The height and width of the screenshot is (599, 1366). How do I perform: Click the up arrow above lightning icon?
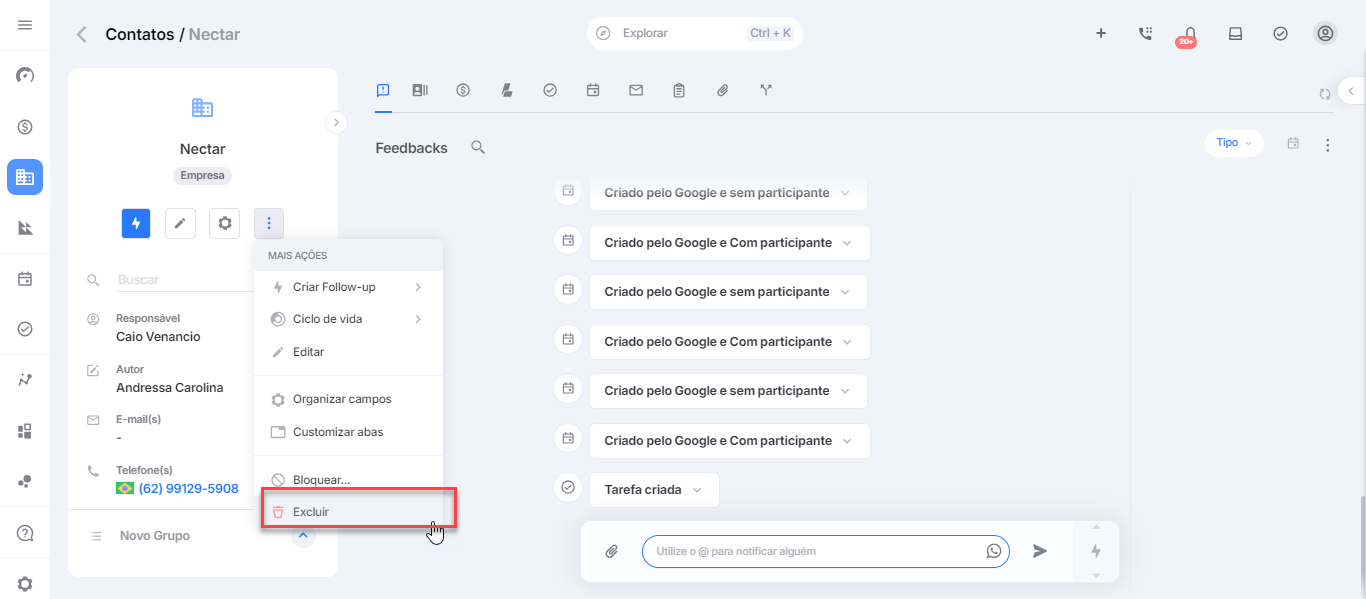click(x=1096, y=528)
